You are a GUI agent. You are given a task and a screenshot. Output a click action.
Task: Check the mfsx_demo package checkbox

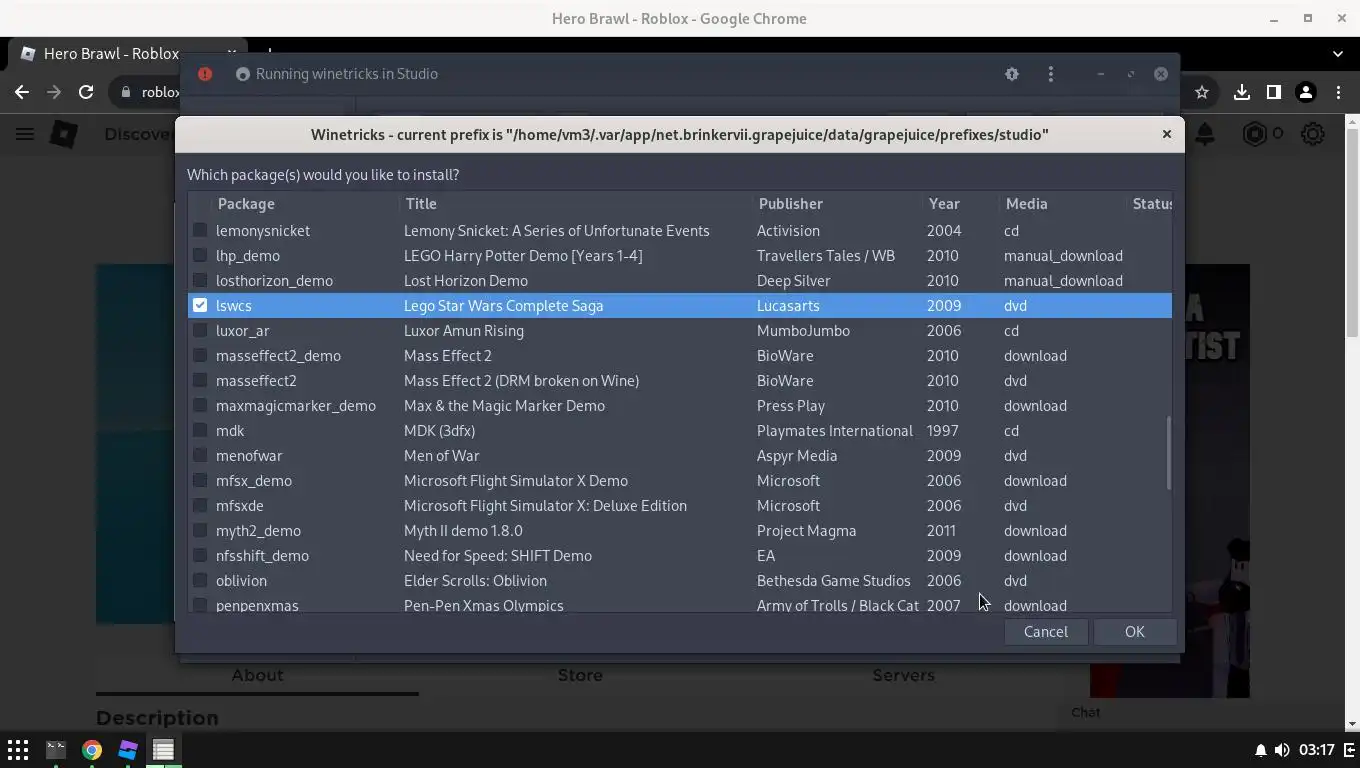coord(200,481)
